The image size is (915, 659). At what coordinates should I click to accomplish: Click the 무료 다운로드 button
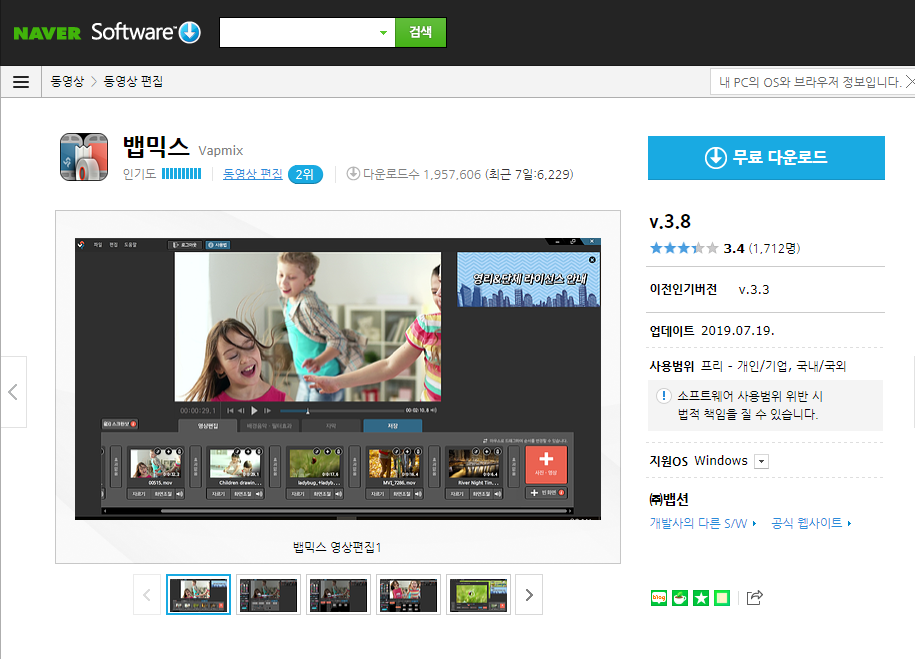766,158
